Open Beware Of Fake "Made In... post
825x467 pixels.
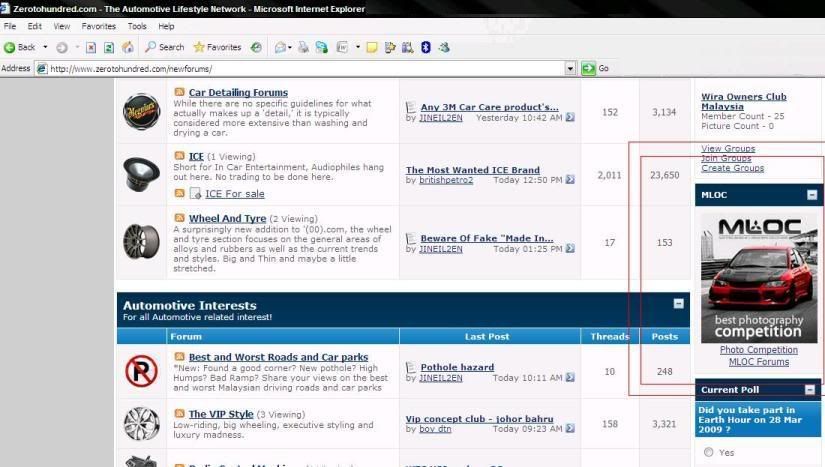pyautogui.click(x=487, y=238)
